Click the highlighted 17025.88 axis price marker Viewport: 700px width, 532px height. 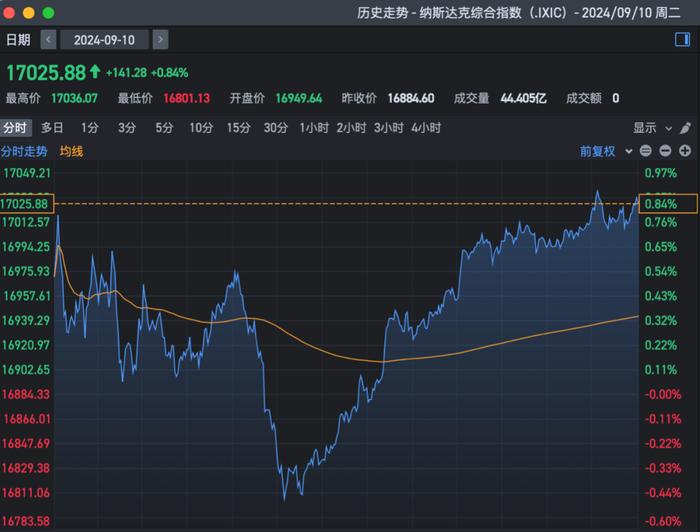[x=27, y=204]
